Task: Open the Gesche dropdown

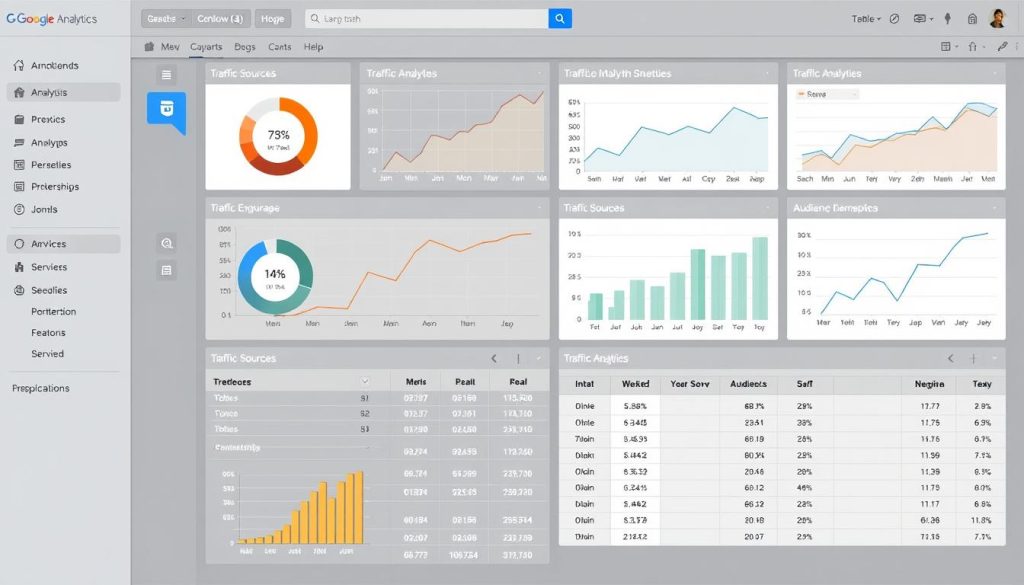Action: pyautogui.click(x=166, y=18)
